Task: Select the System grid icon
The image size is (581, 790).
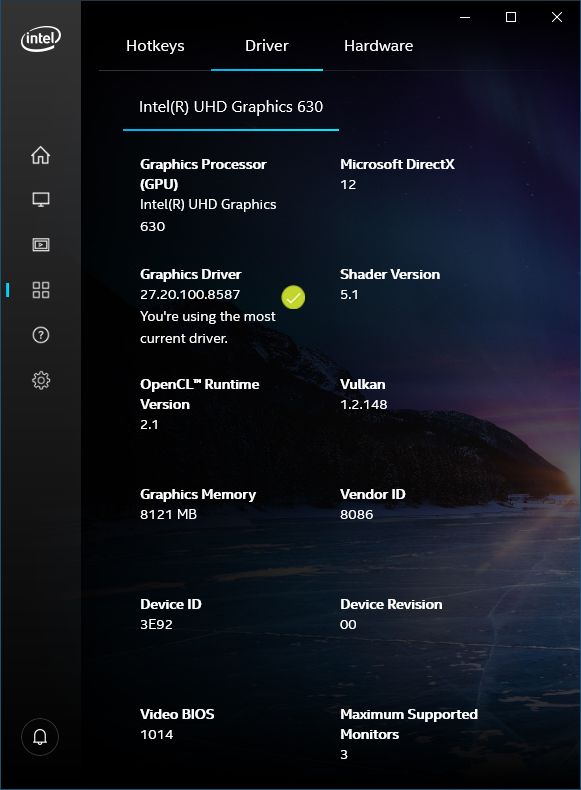Action: tap(41, 290)
